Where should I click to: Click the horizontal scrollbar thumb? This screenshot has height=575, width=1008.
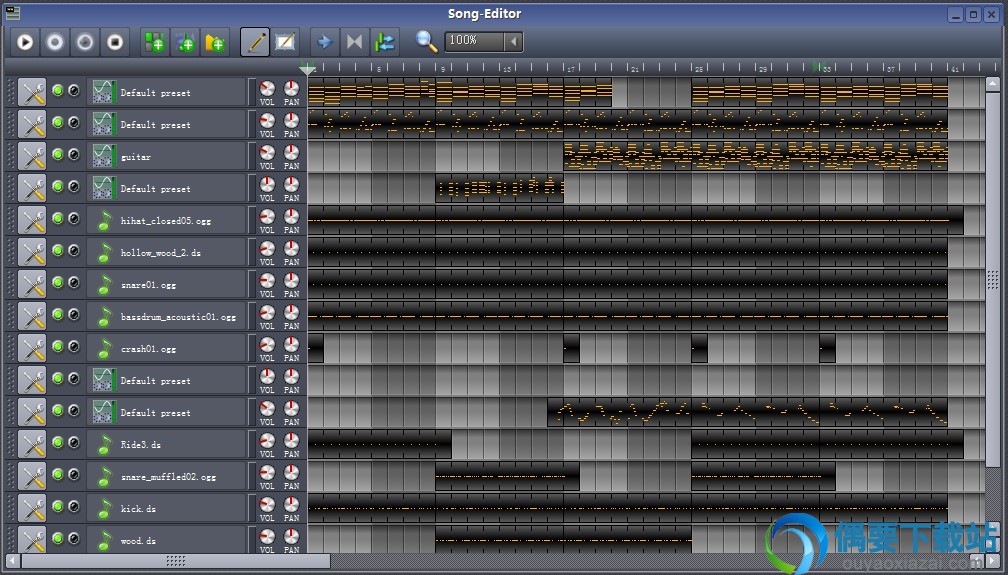click(176, 561)
